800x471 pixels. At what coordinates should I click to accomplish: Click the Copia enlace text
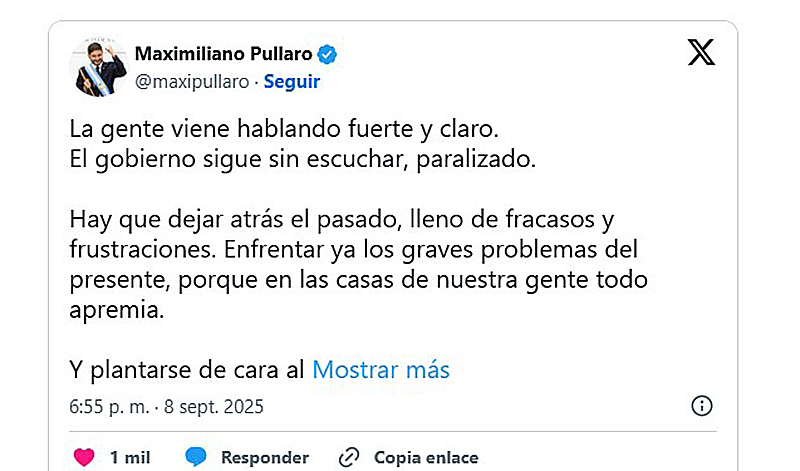coord(426,457)
